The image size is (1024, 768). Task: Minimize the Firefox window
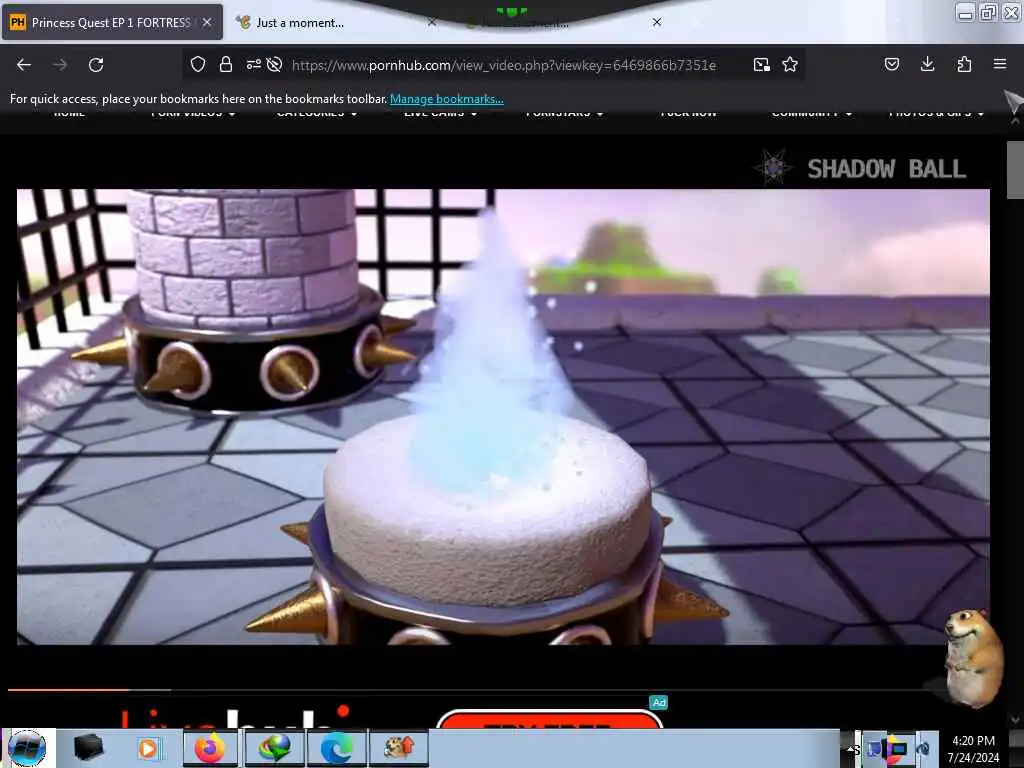[965, 12]
